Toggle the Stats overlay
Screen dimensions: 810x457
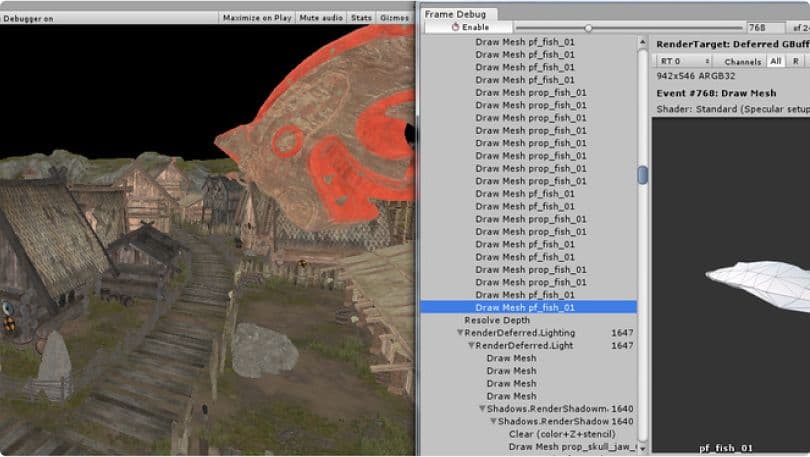362,17
